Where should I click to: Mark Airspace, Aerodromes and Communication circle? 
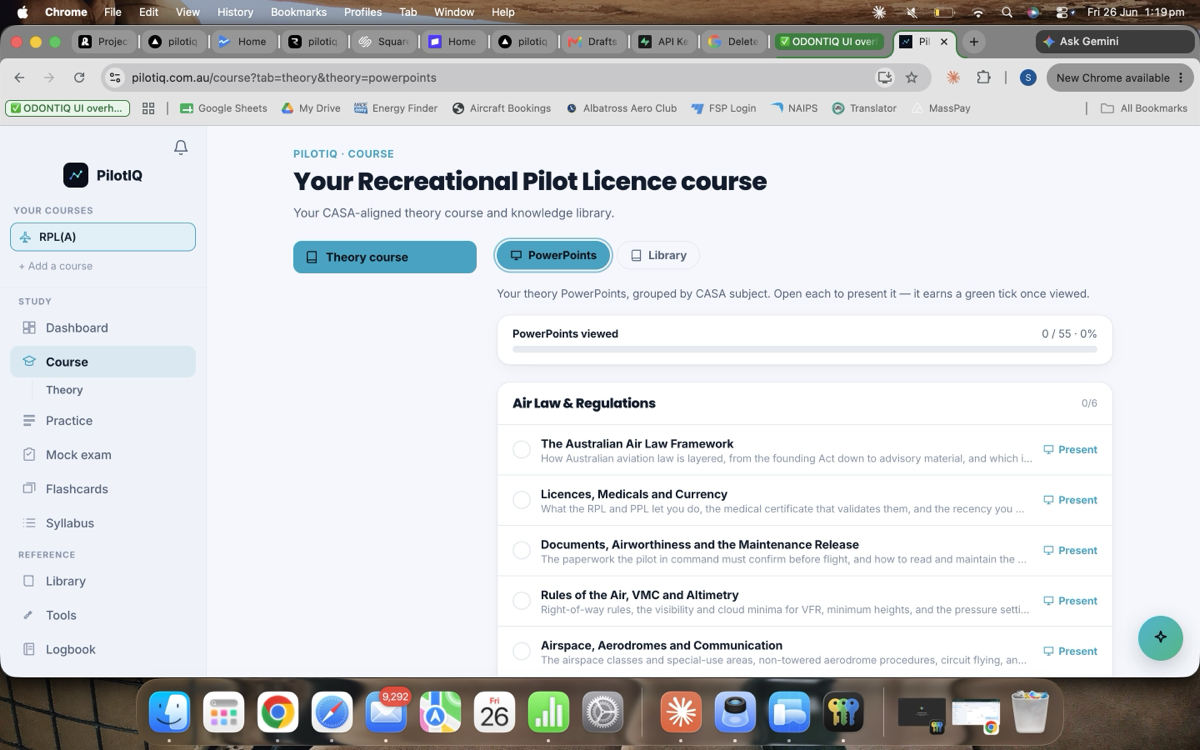(521, 651)
